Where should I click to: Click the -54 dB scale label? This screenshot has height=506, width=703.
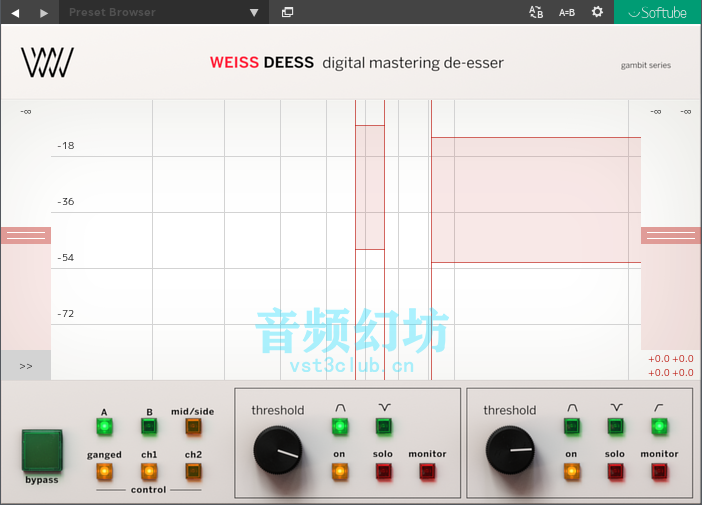pos(65,258)
